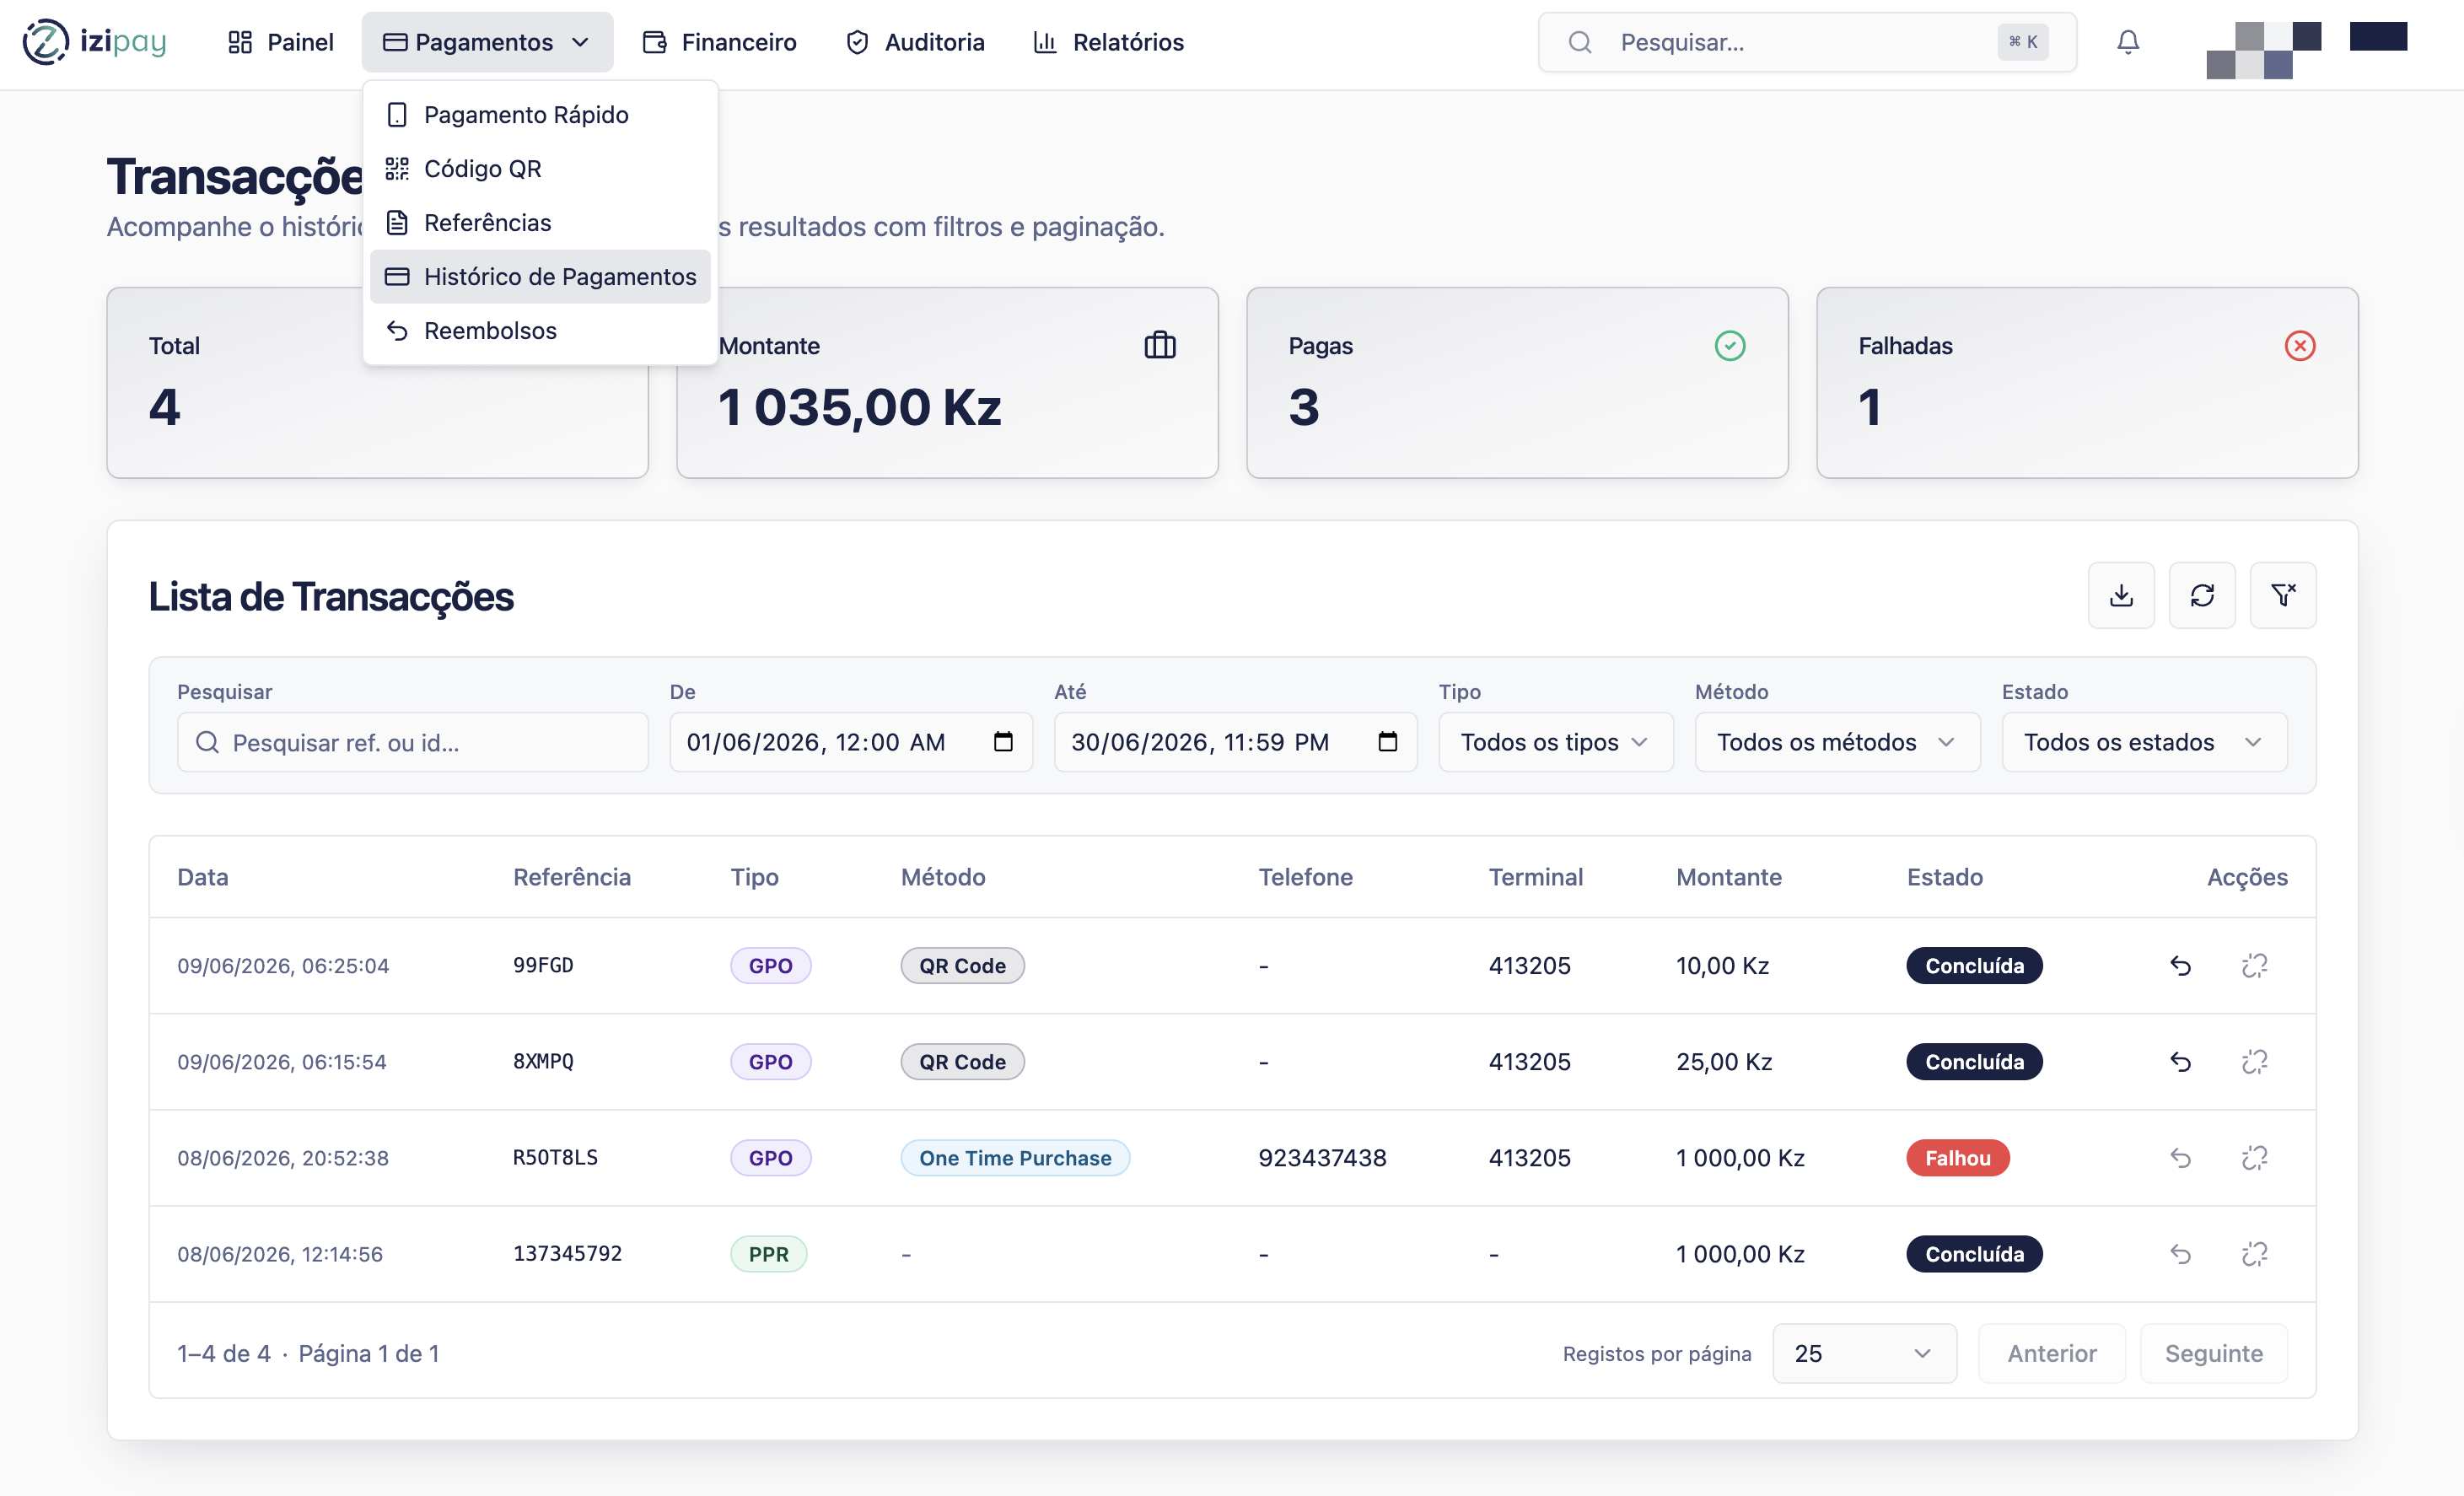The width and height of the screenshot is (2464, 1496).
Task: Click the izipay logo
Action: (x=94, y=42)
